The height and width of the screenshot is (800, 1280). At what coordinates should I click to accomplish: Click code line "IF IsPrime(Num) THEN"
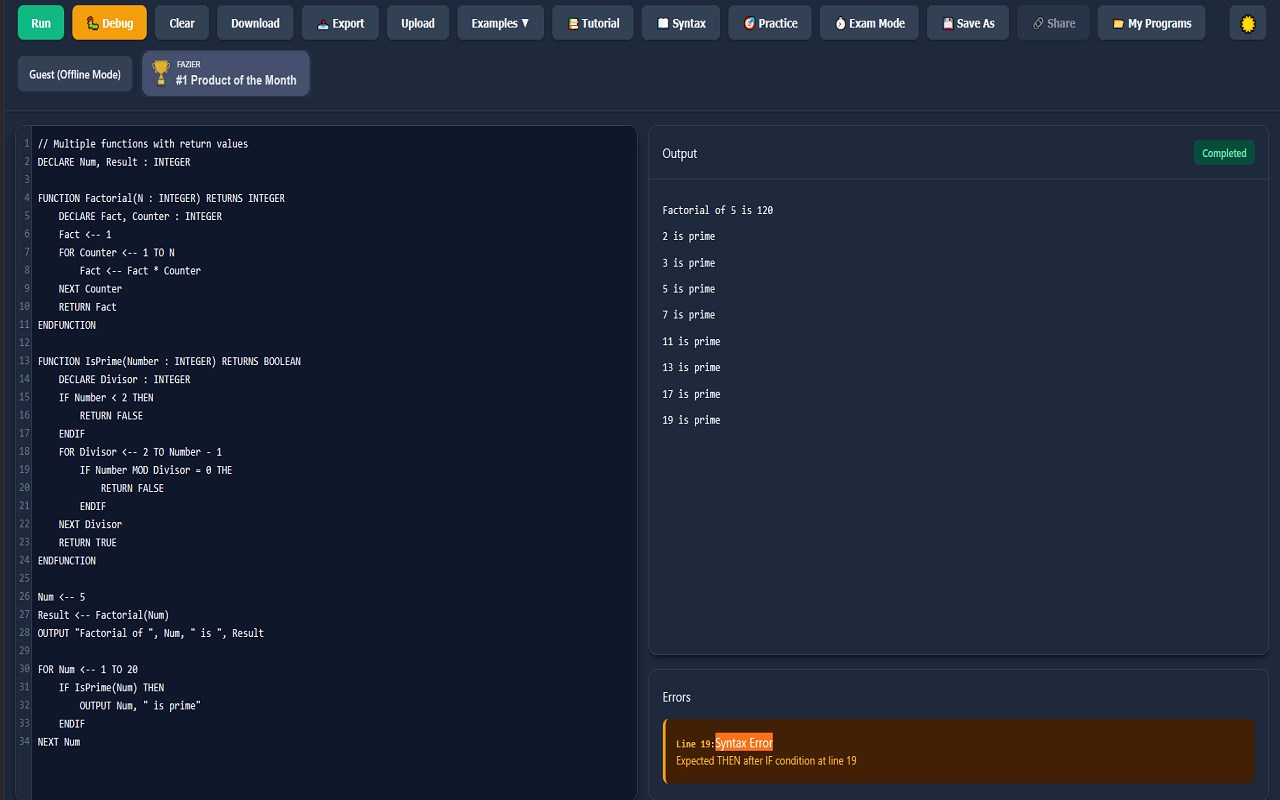tap(111, 688)
